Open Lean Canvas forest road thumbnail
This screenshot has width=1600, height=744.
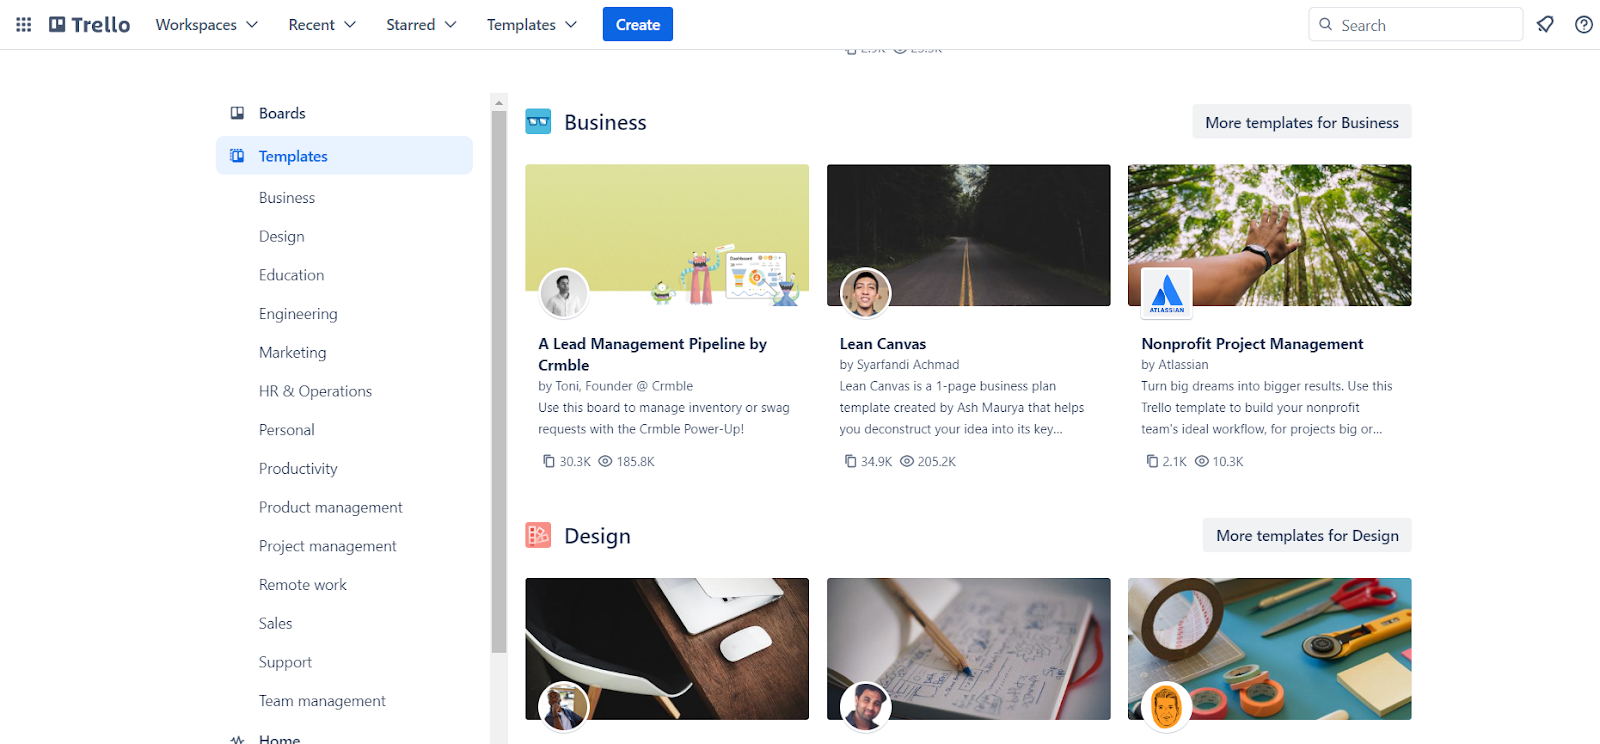coord(968,235)
